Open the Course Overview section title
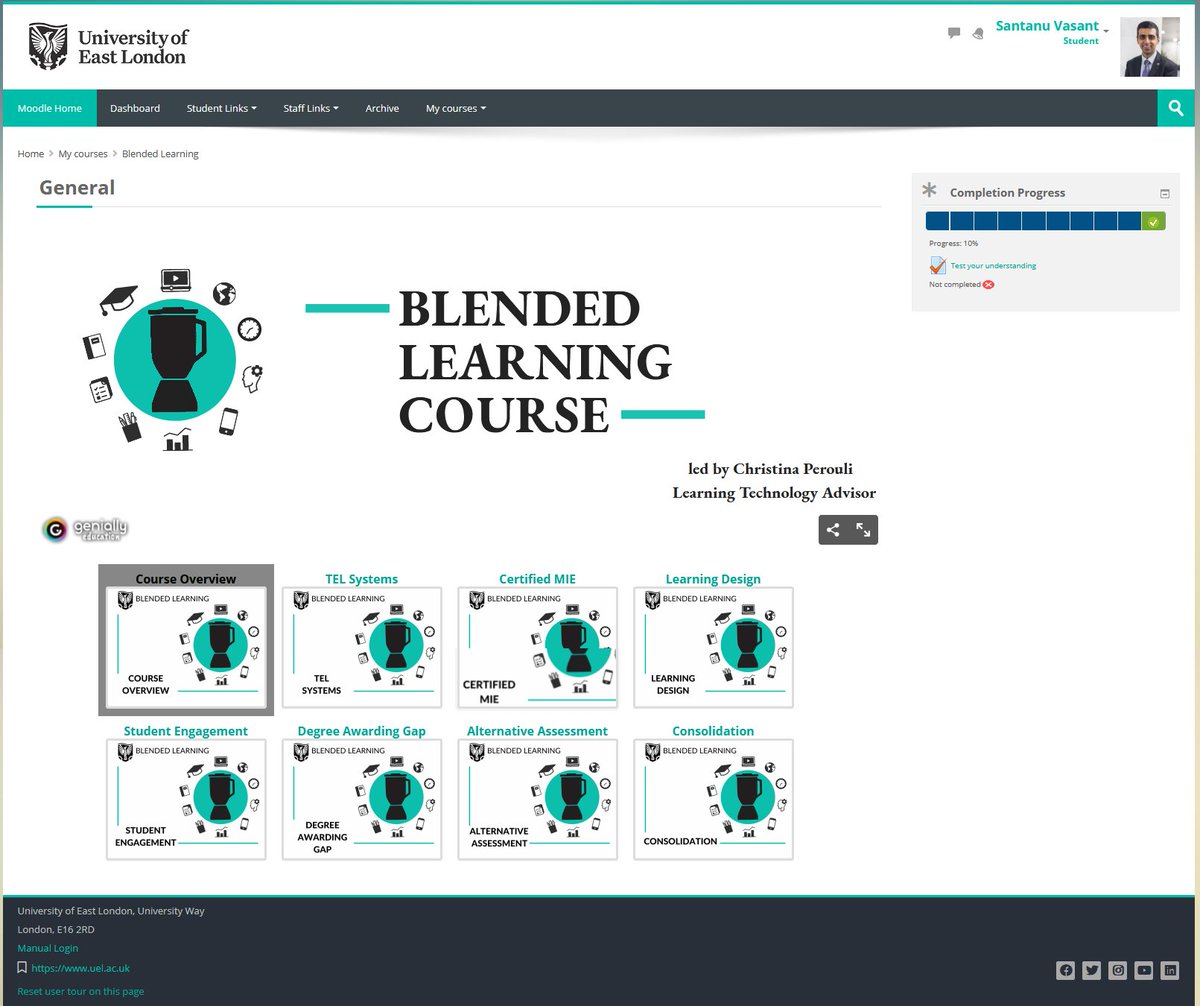The image size is (1200, 1006). click(x=186, y=579)
